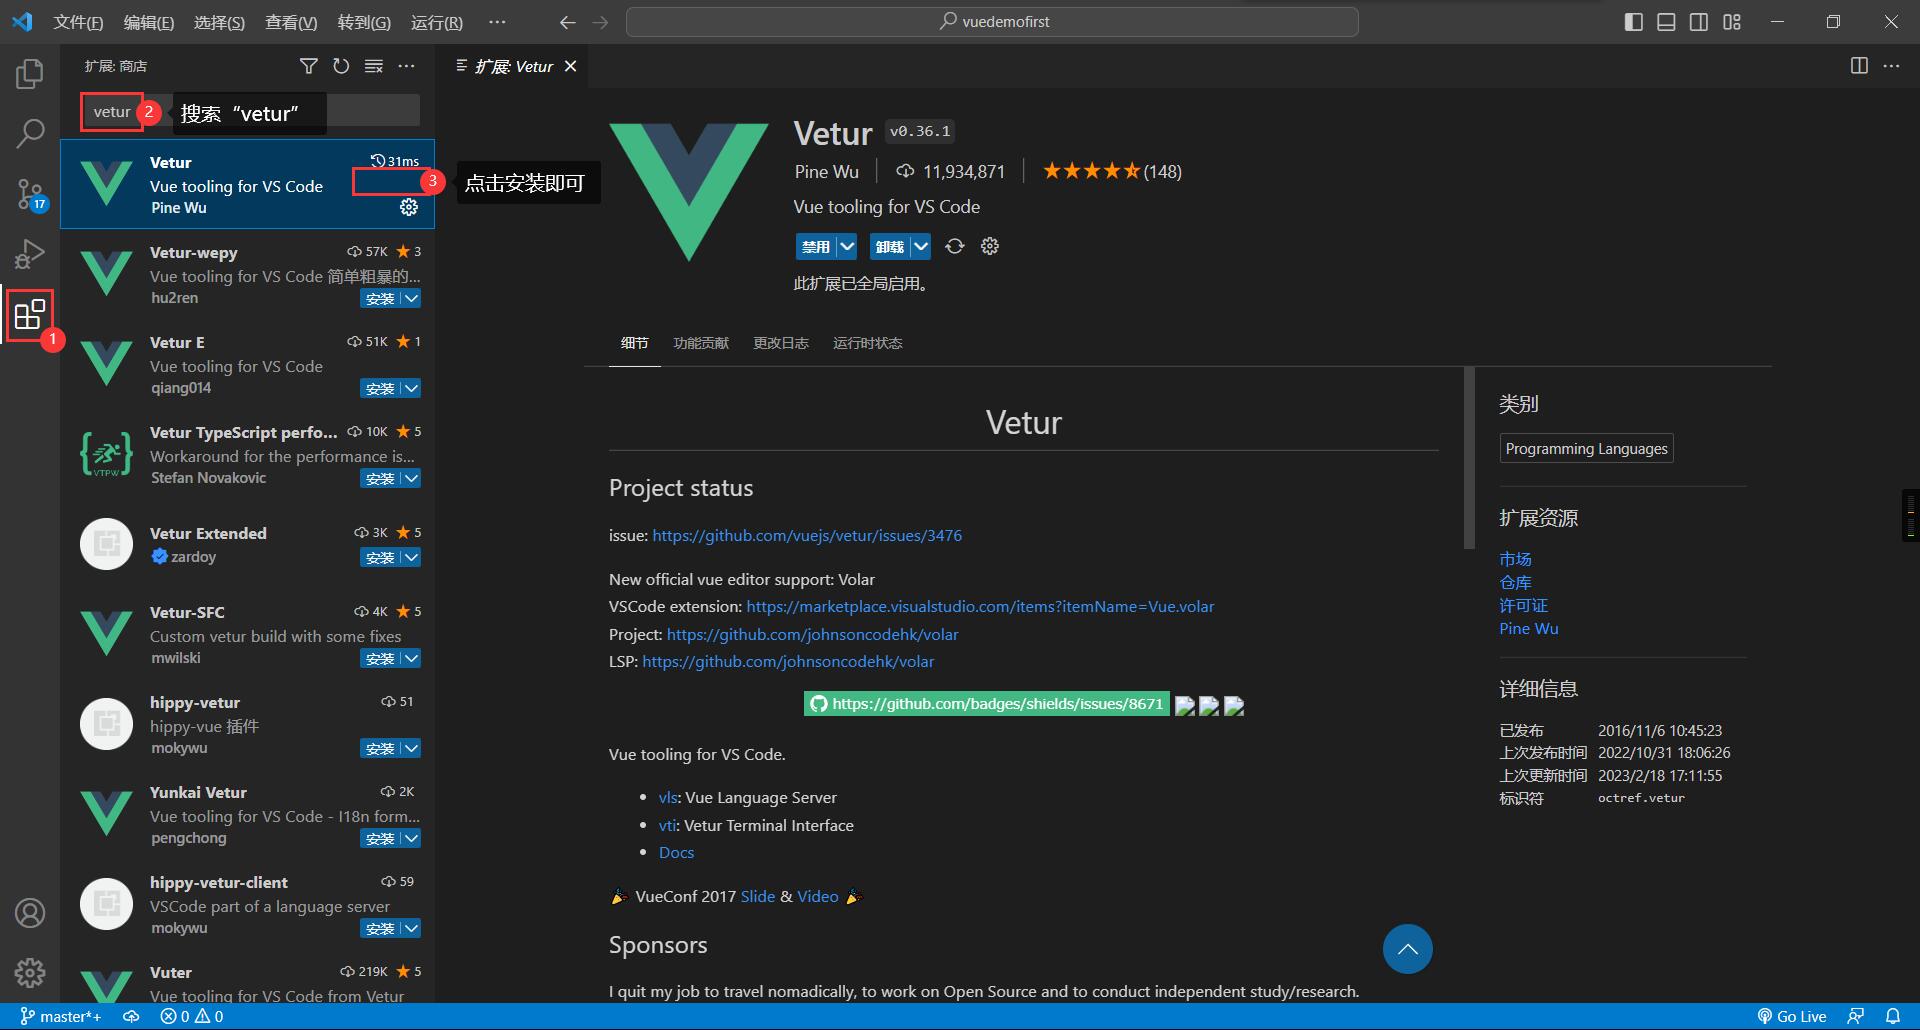Open install dropdown for Vetur-wepy

[x=411, y=298]
